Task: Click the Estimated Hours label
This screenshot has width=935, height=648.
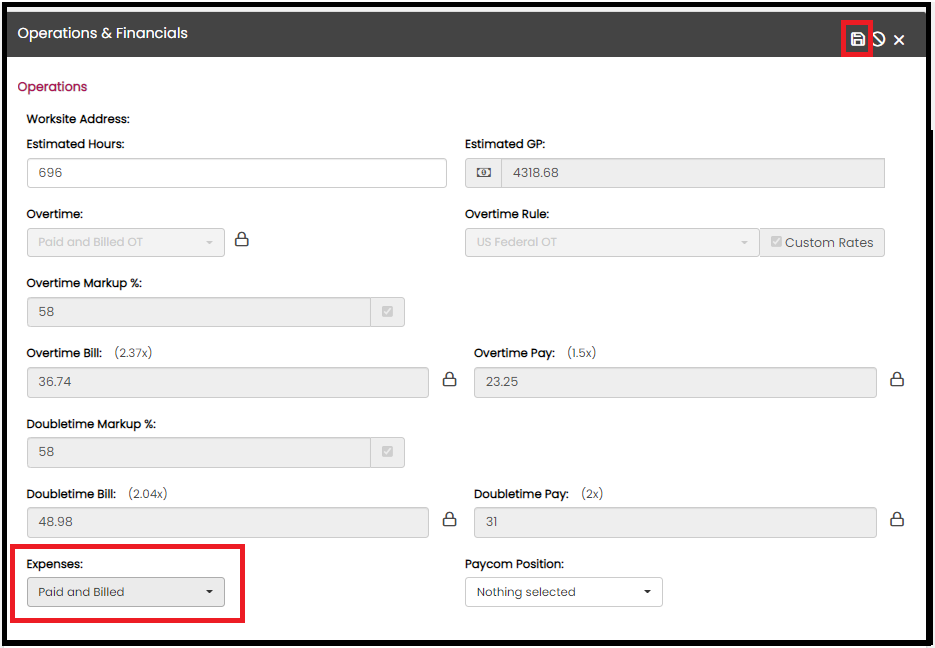Action: [x=76, y=144]
